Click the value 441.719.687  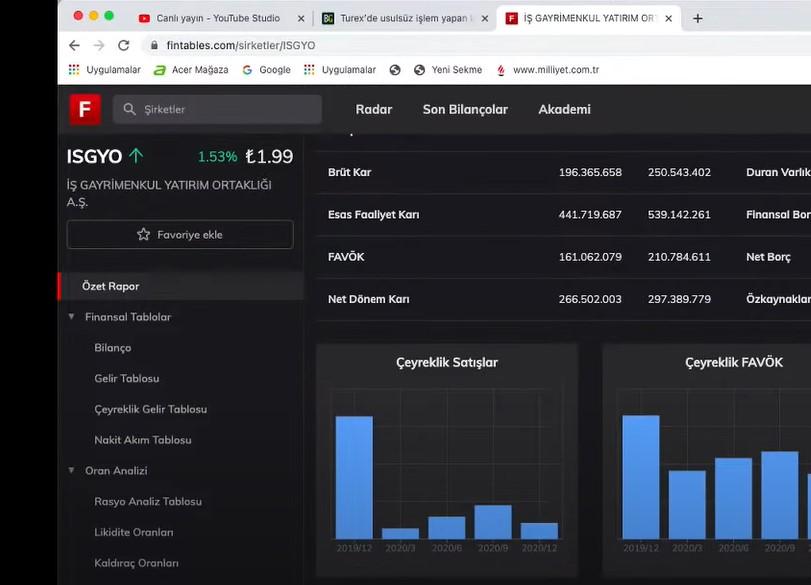590,215
